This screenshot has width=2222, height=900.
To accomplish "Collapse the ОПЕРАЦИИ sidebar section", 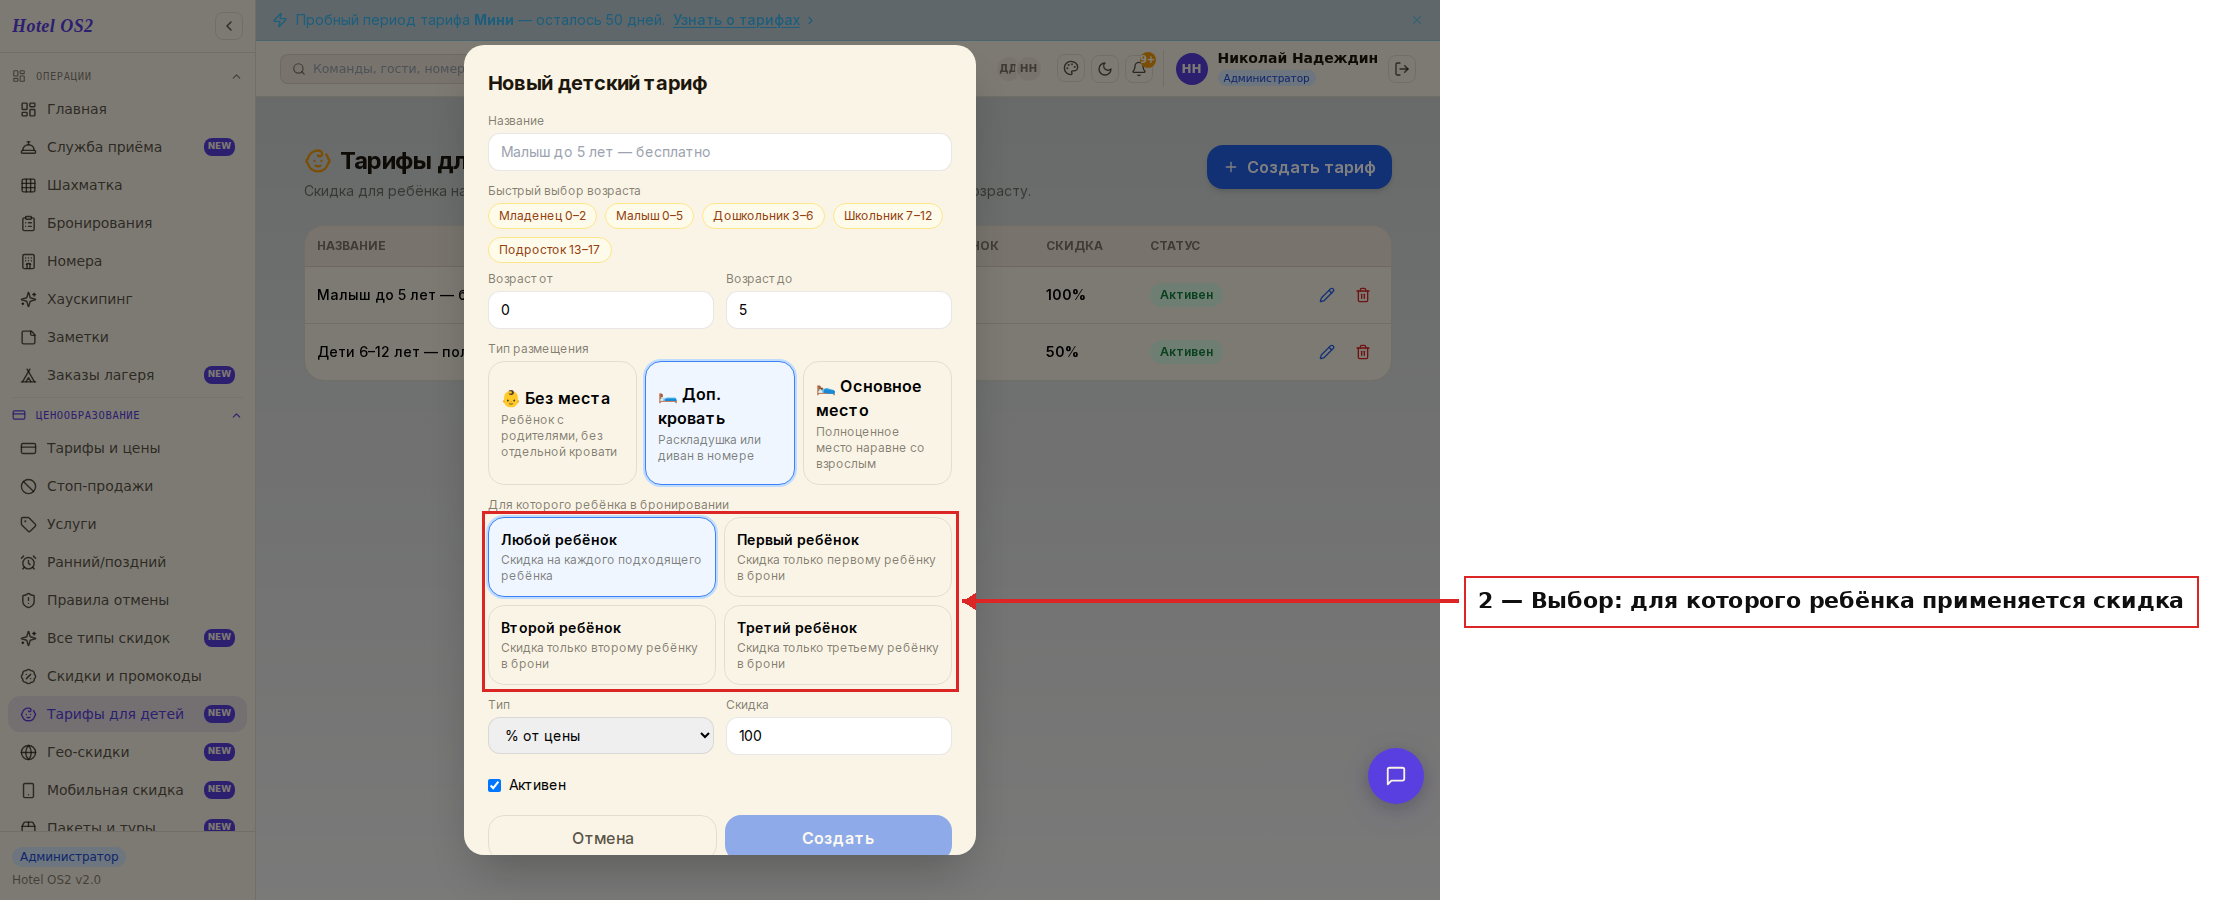I will tap(236, 76).
